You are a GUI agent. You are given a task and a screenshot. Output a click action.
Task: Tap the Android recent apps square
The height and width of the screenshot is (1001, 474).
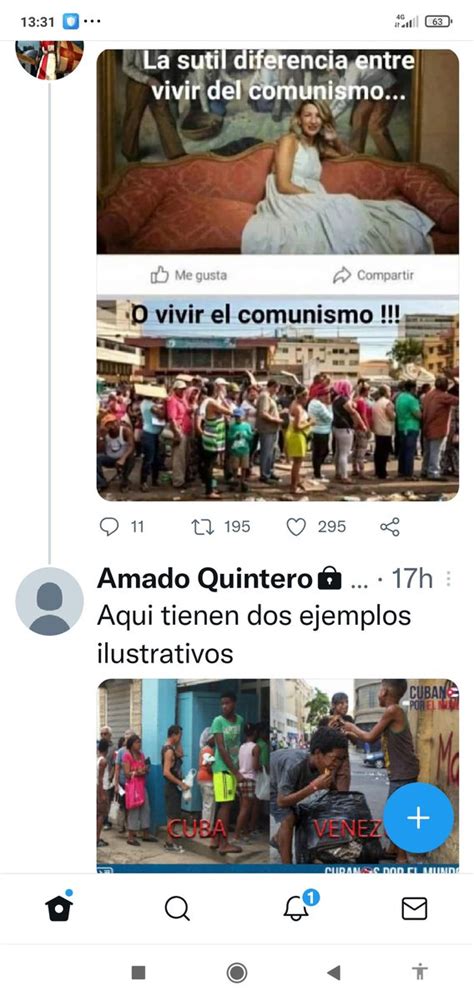[x=138, y=972]
